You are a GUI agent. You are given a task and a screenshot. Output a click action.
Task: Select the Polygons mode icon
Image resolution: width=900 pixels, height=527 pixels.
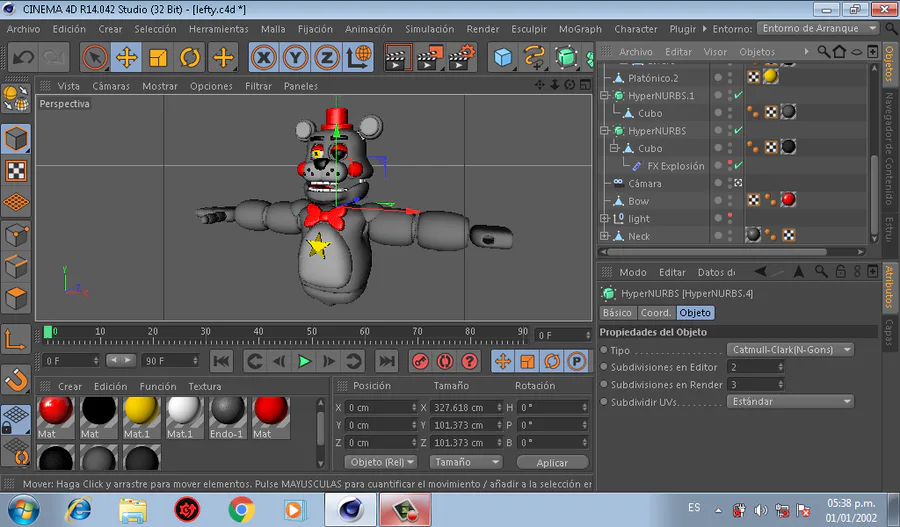(x=16, y=299)
